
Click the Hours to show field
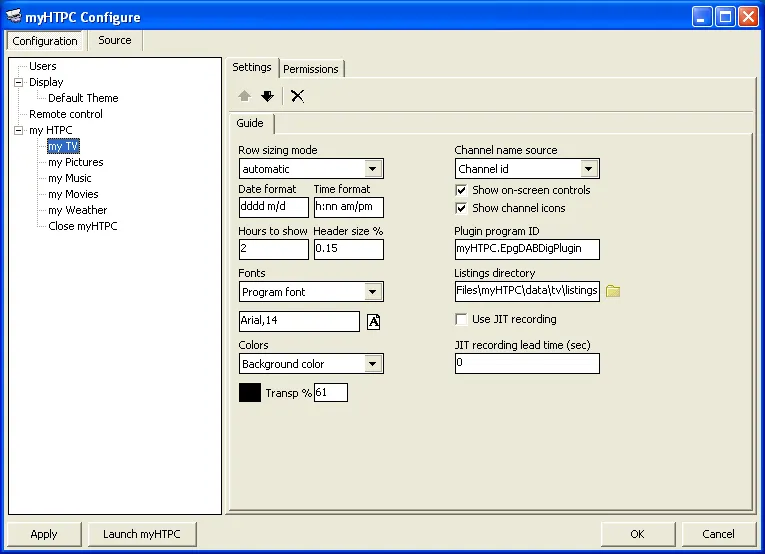click(x=274, y=249)
